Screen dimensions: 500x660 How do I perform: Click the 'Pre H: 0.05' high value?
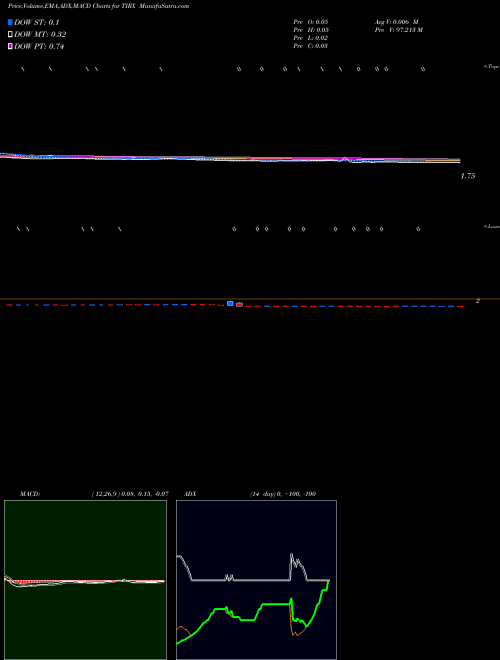point(311,30)
